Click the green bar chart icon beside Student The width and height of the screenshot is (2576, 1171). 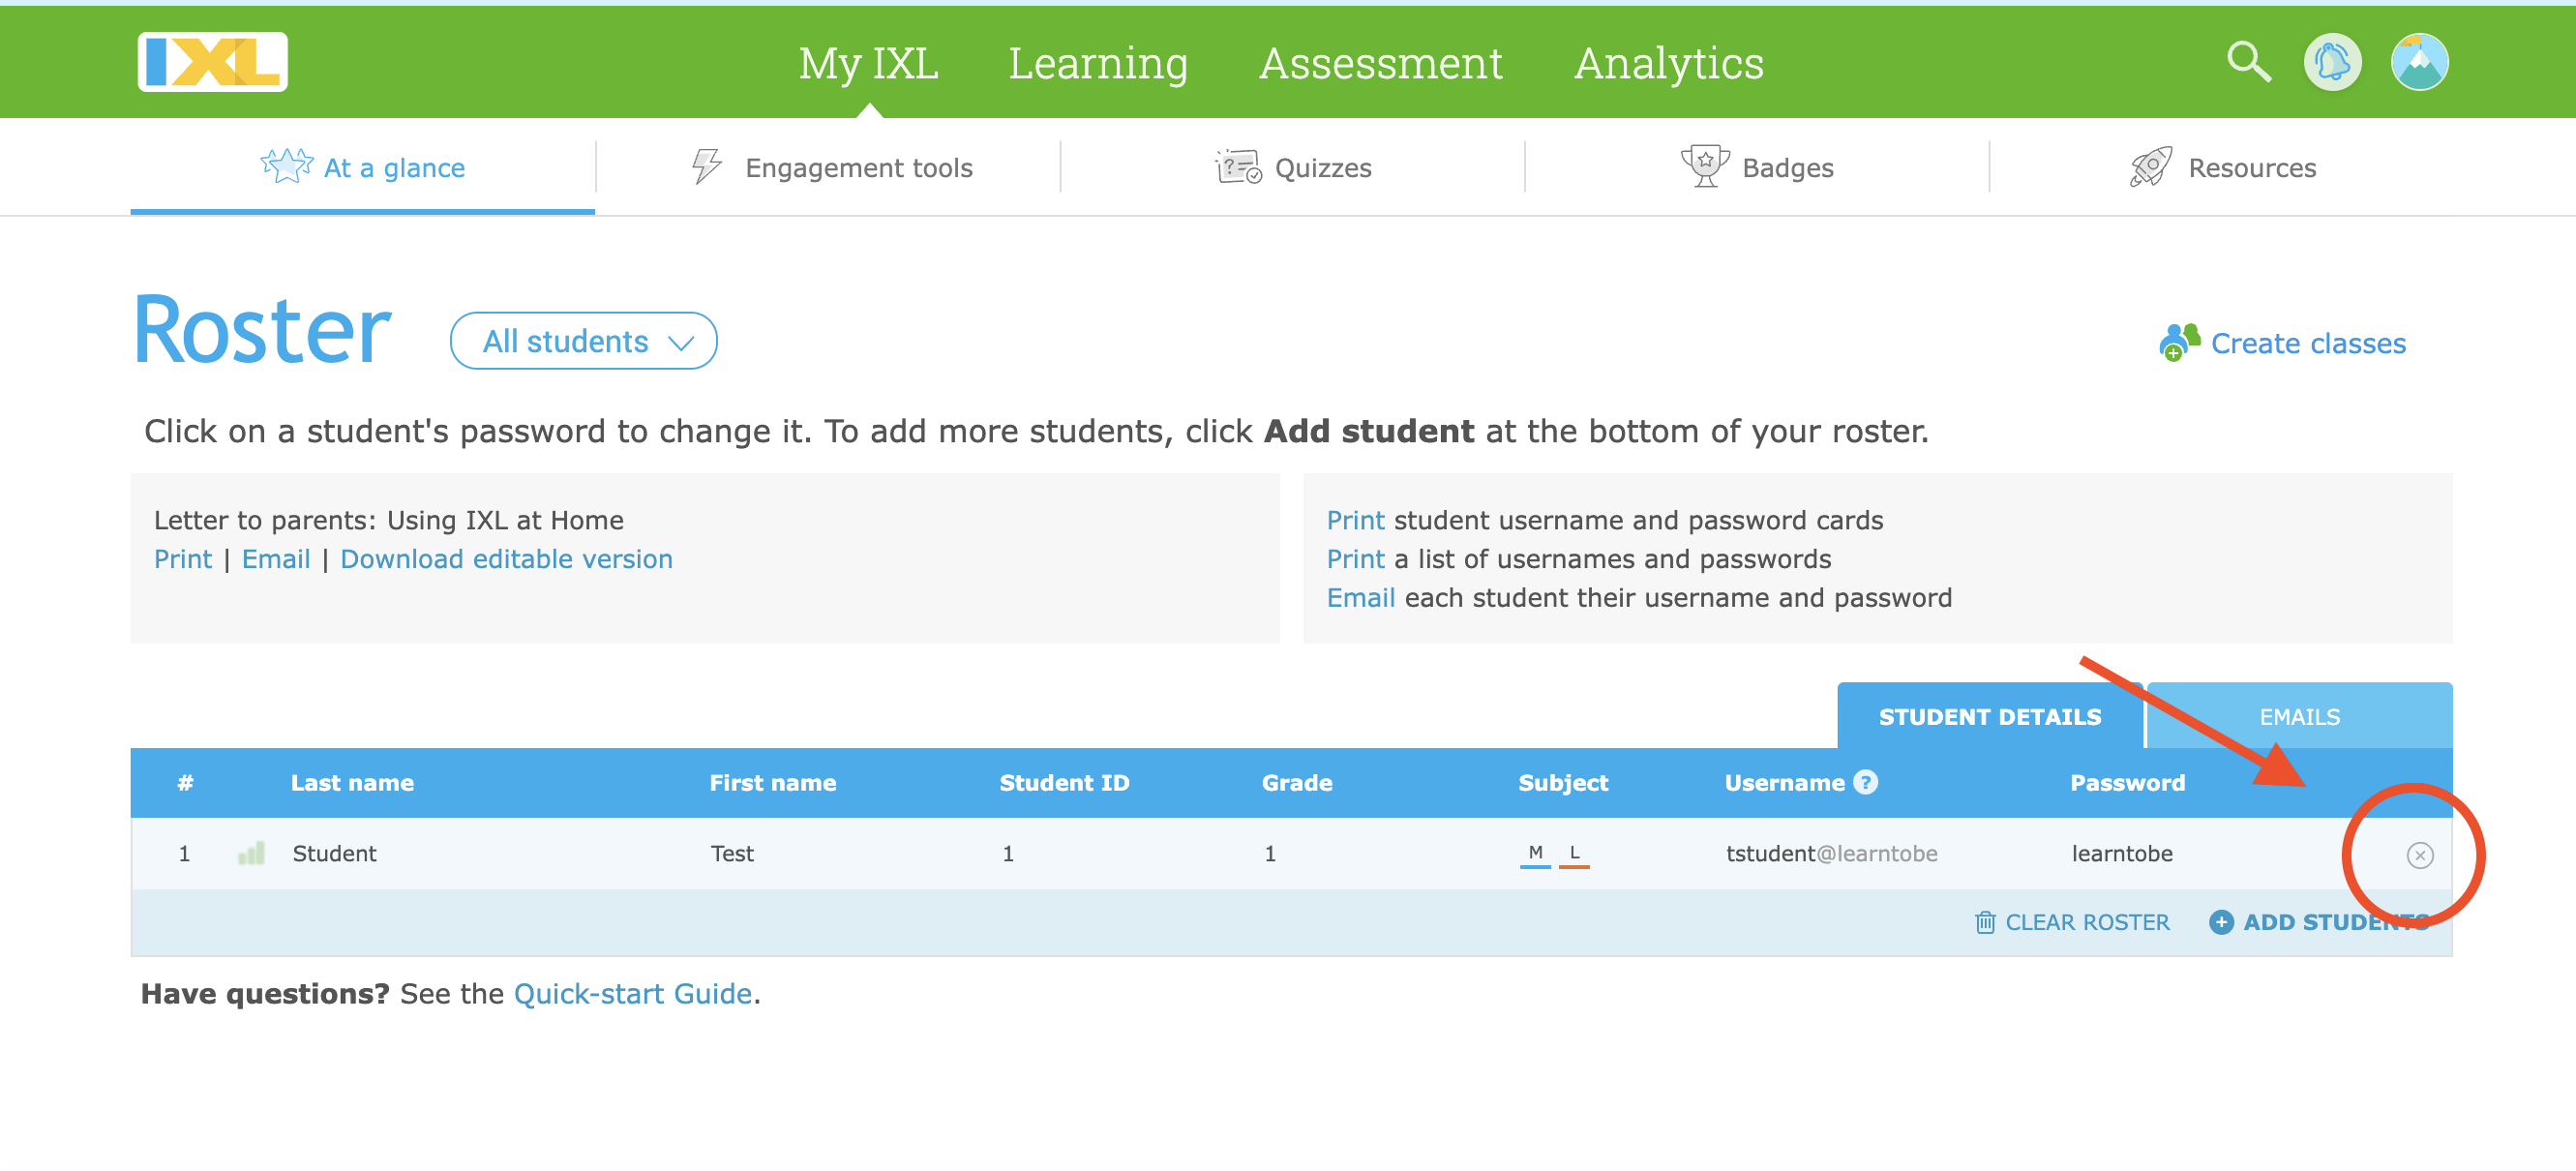tap(251, 853)
